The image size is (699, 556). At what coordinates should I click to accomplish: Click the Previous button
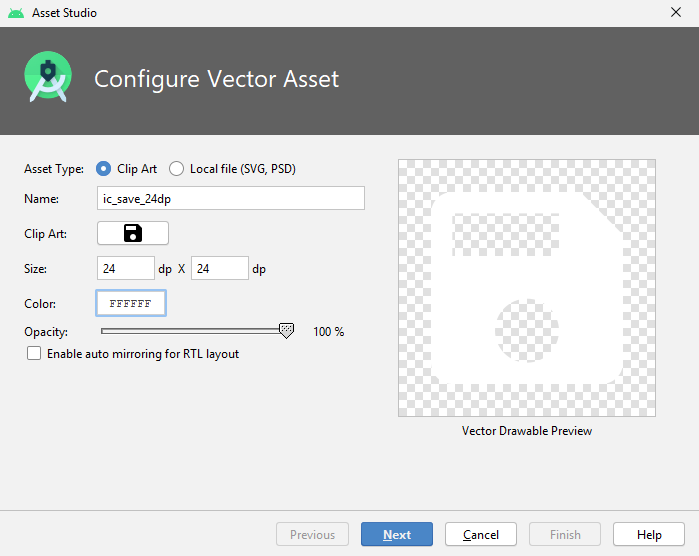coord(312,534)
